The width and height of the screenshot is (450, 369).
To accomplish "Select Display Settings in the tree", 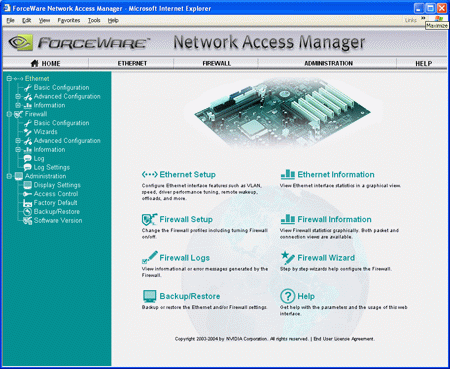I will 57,185.
